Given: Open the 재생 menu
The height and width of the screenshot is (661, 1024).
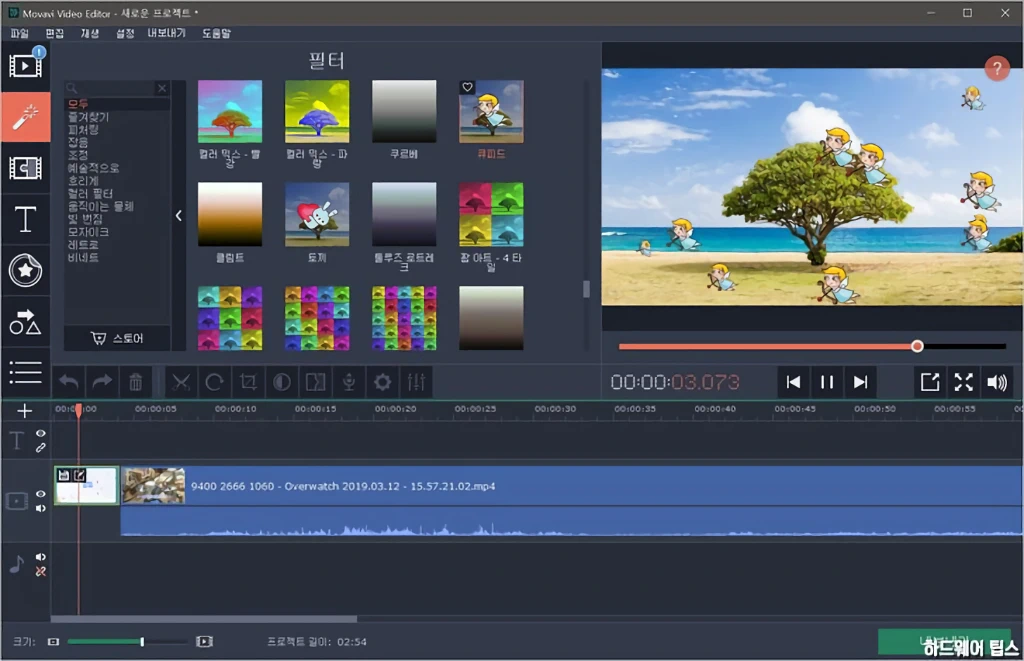Looking at the screenshot, I should point(89,33).
